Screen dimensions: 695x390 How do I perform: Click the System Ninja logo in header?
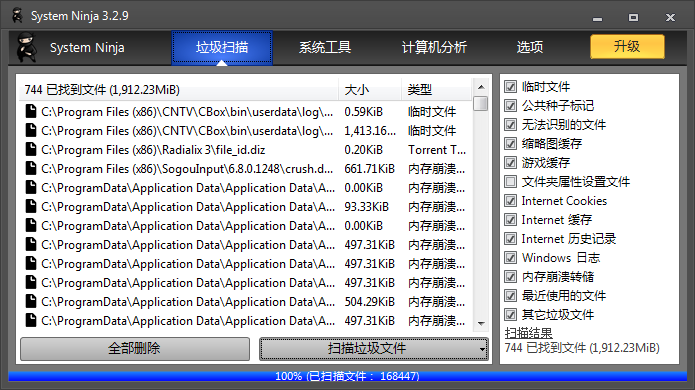(x=27, y=47)
